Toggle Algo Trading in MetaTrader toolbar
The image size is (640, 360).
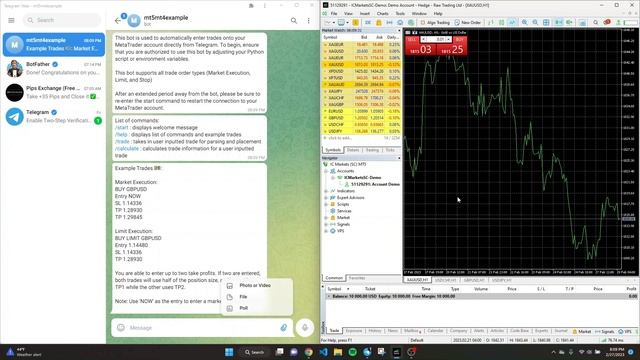pyautogui.click(x=435, y=22)
